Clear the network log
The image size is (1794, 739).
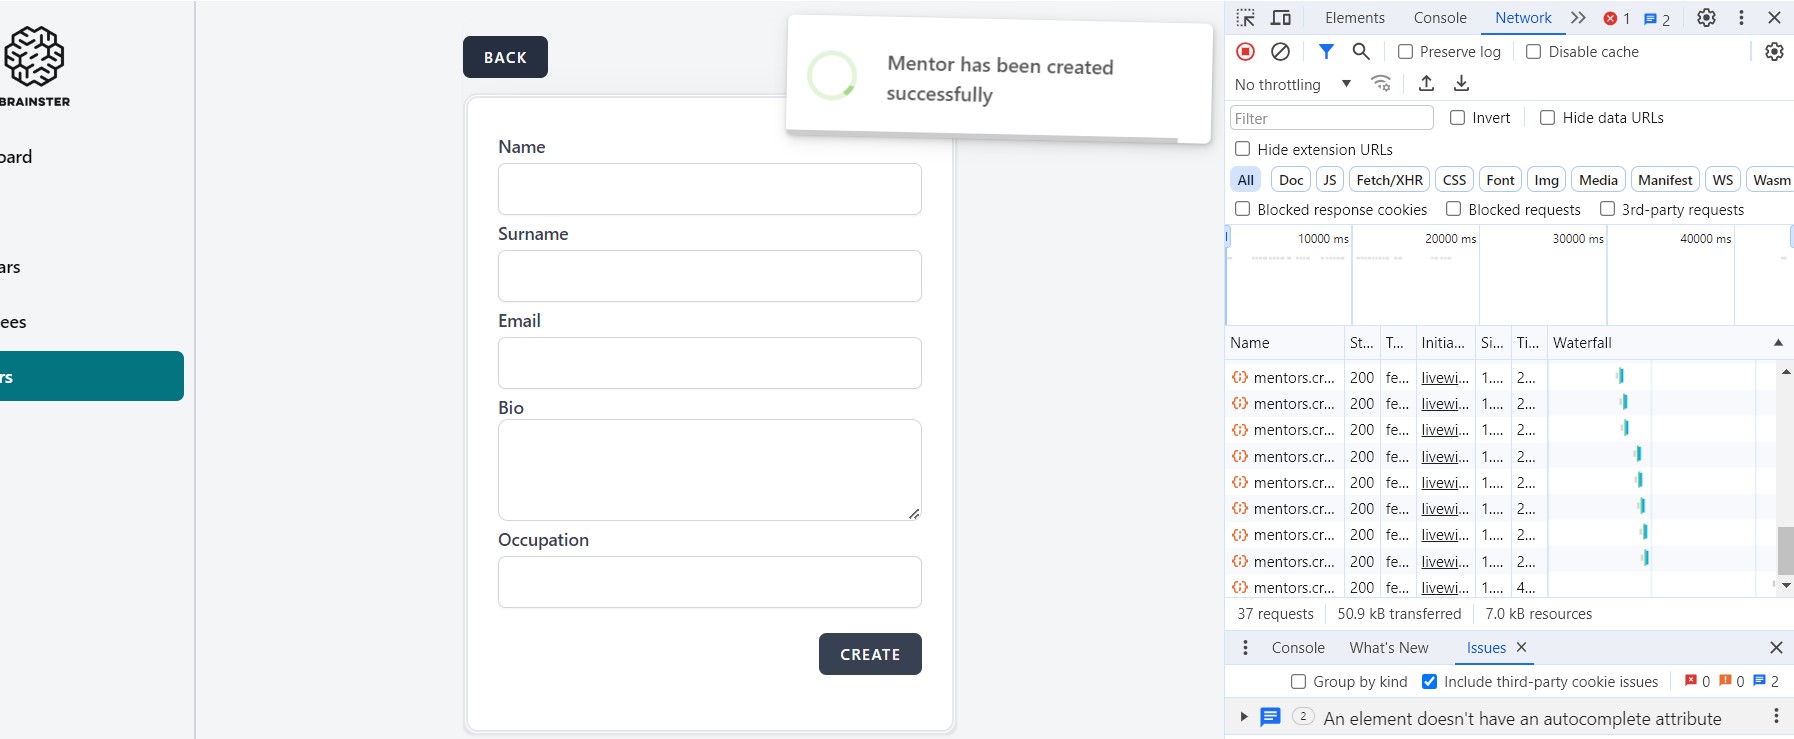[x=1280, y=51]
